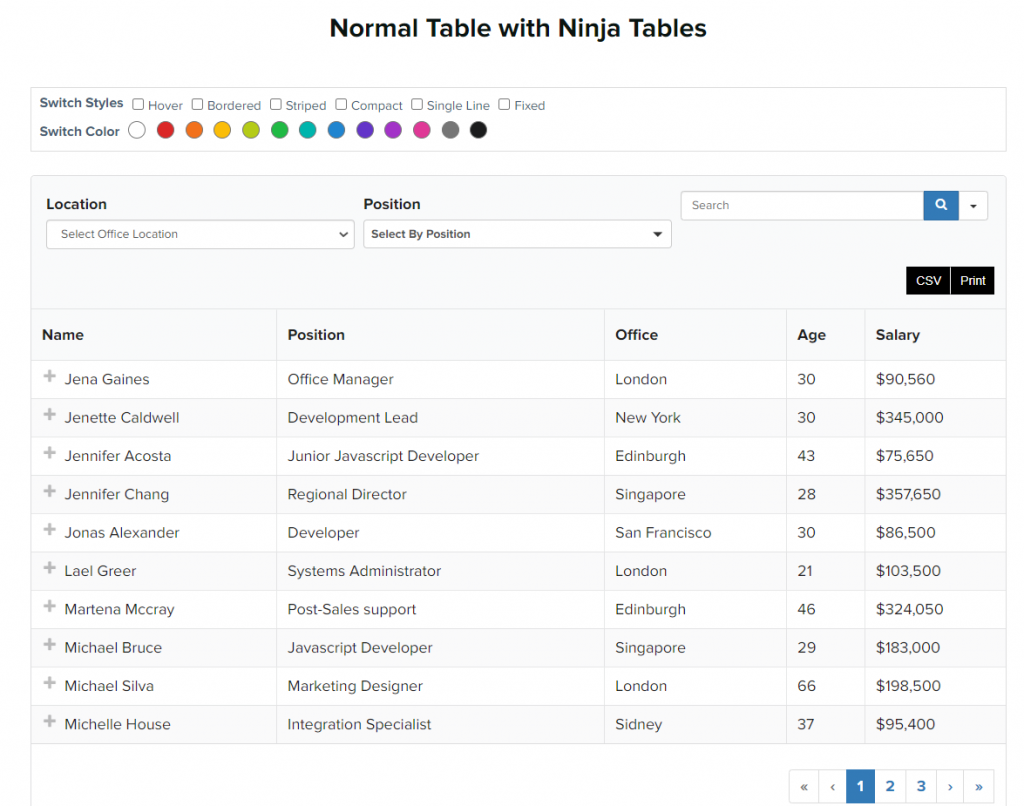Enable the Hover style checkbox
This screenshot has width=1024, height=806.
click(138, 105)
